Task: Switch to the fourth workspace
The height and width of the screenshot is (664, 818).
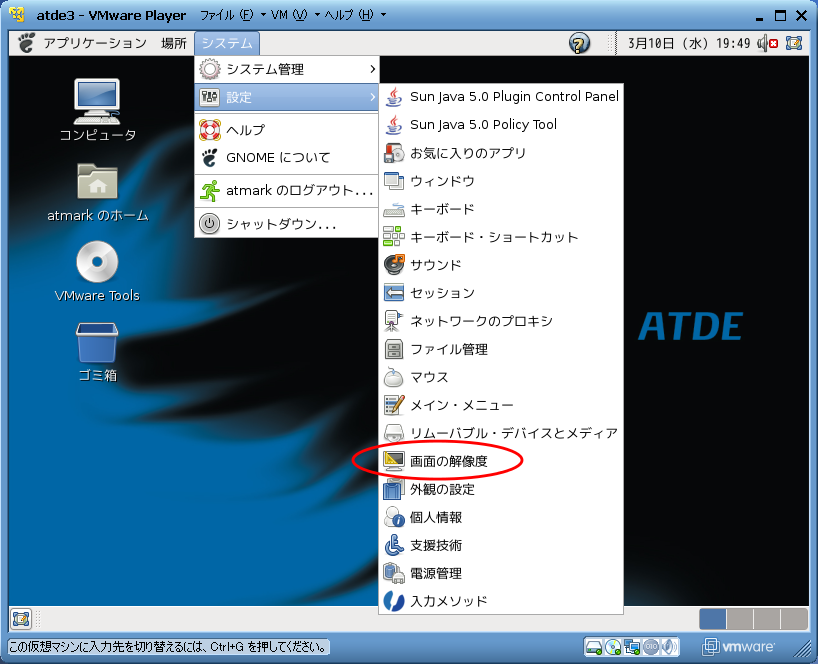Action: pyautogui.click(x=794, y=619)
